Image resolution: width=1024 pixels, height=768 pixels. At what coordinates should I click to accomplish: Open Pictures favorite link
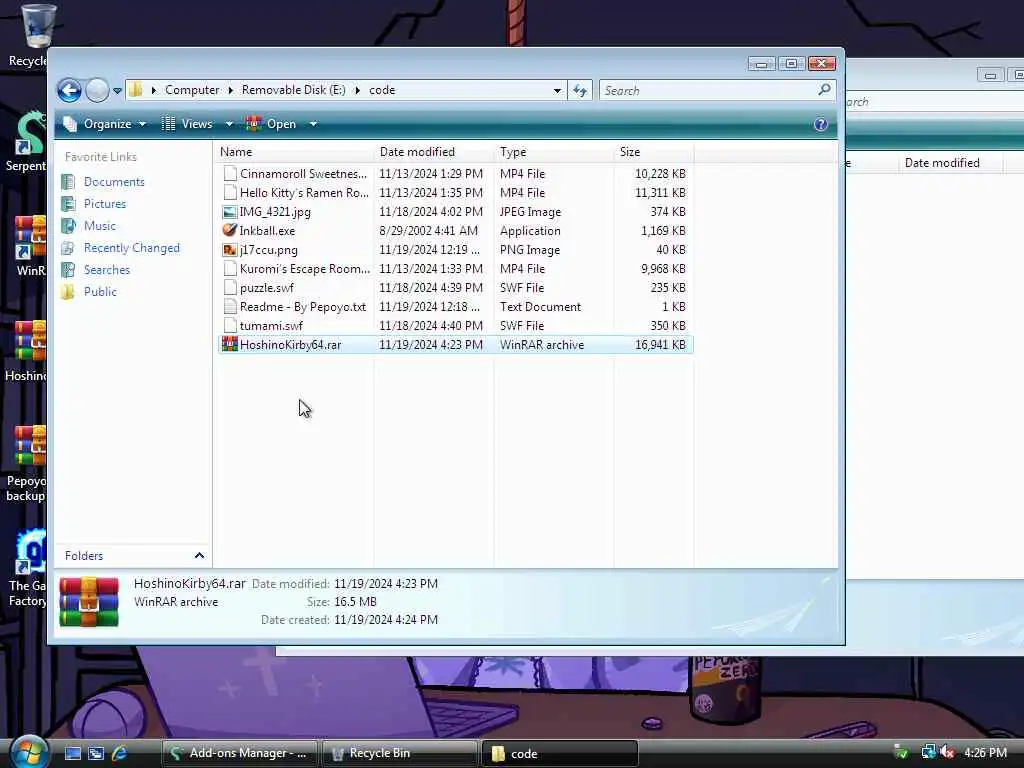point(104,204)
